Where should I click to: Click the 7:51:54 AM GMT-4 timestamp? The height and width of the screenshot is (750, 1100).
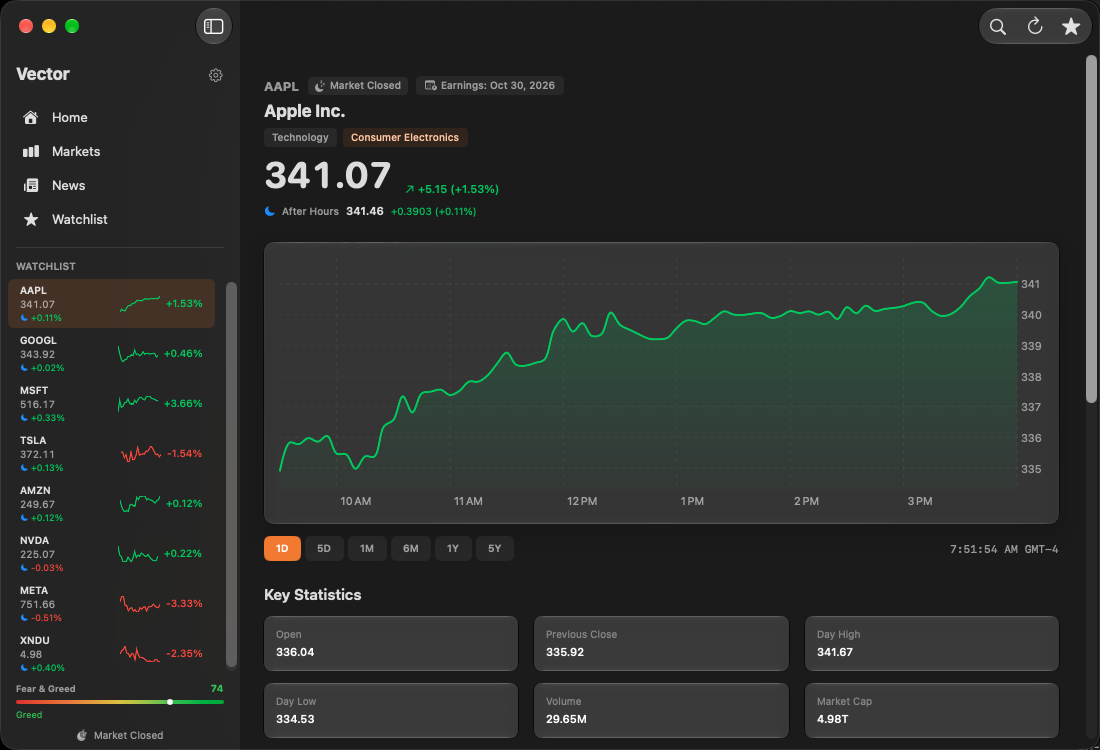tap(1004, 549)
